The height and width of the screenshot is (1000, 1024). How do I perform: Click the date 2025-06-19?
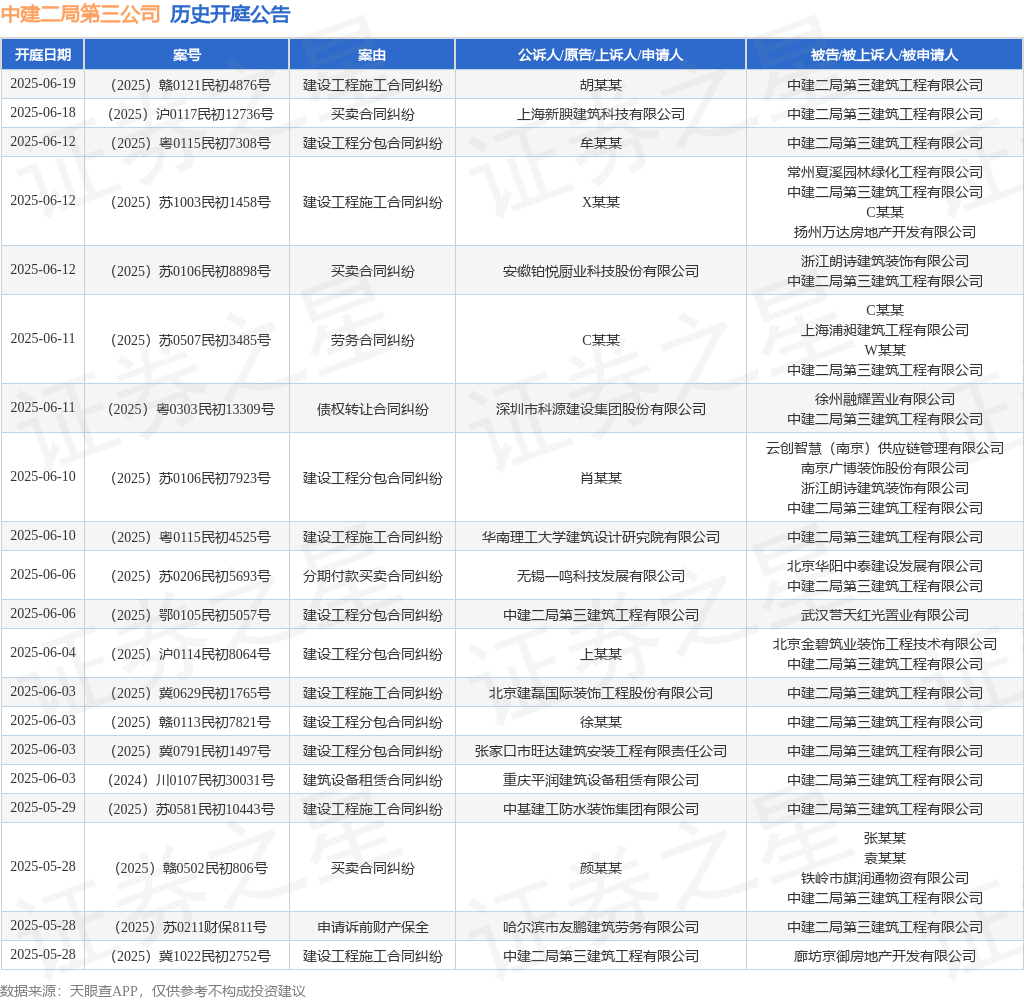click(43, 84)
